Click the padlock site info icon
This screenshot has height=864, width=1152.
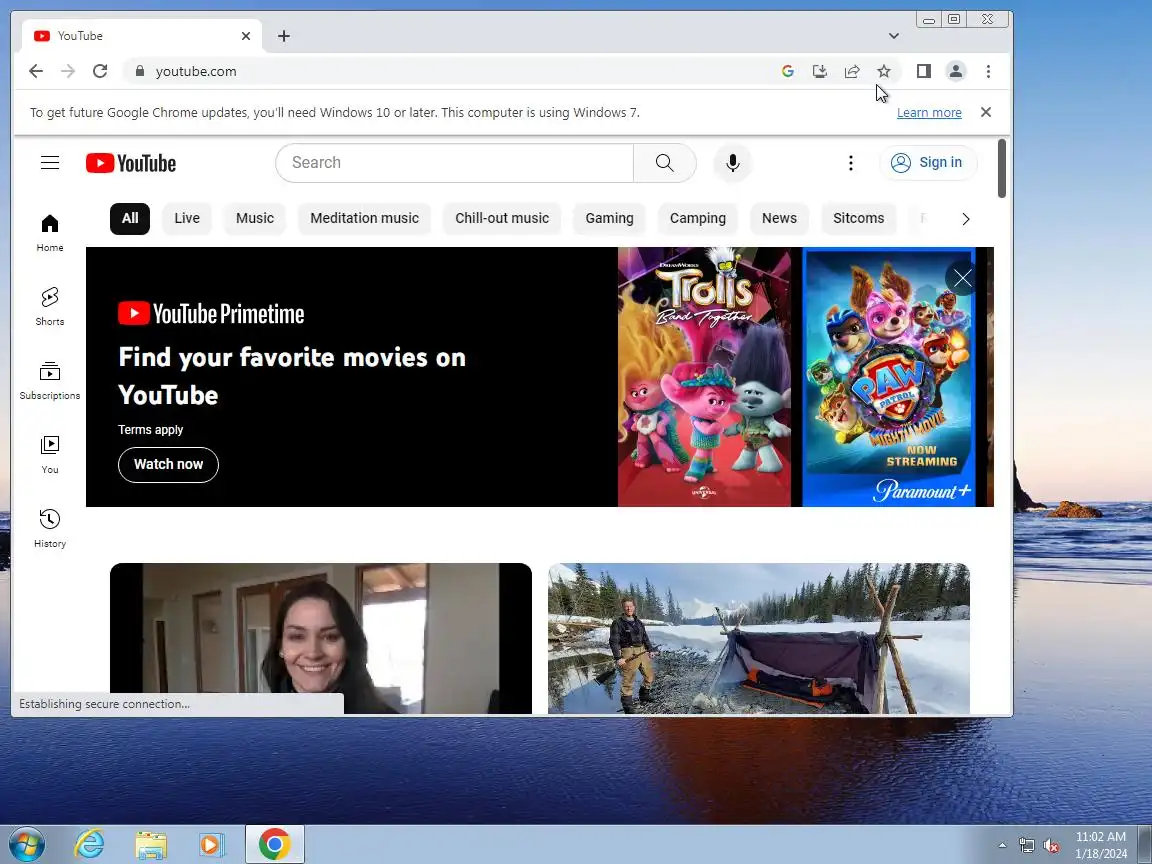(x=140, y=71)
